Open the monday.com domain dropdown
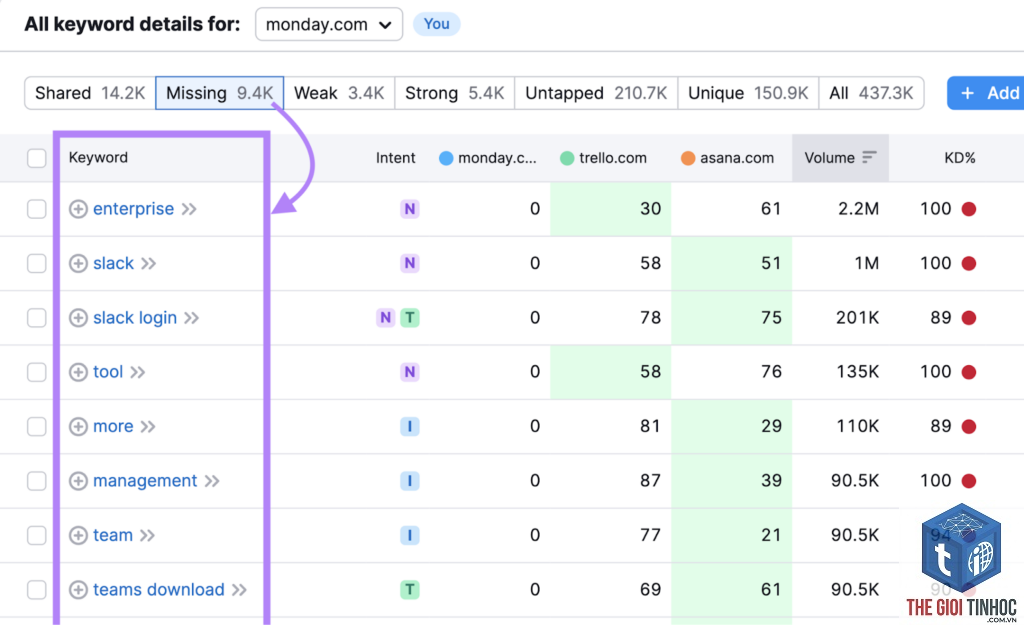The width and height of the screenshot is (1024, 625). click(x=328, y=25)
